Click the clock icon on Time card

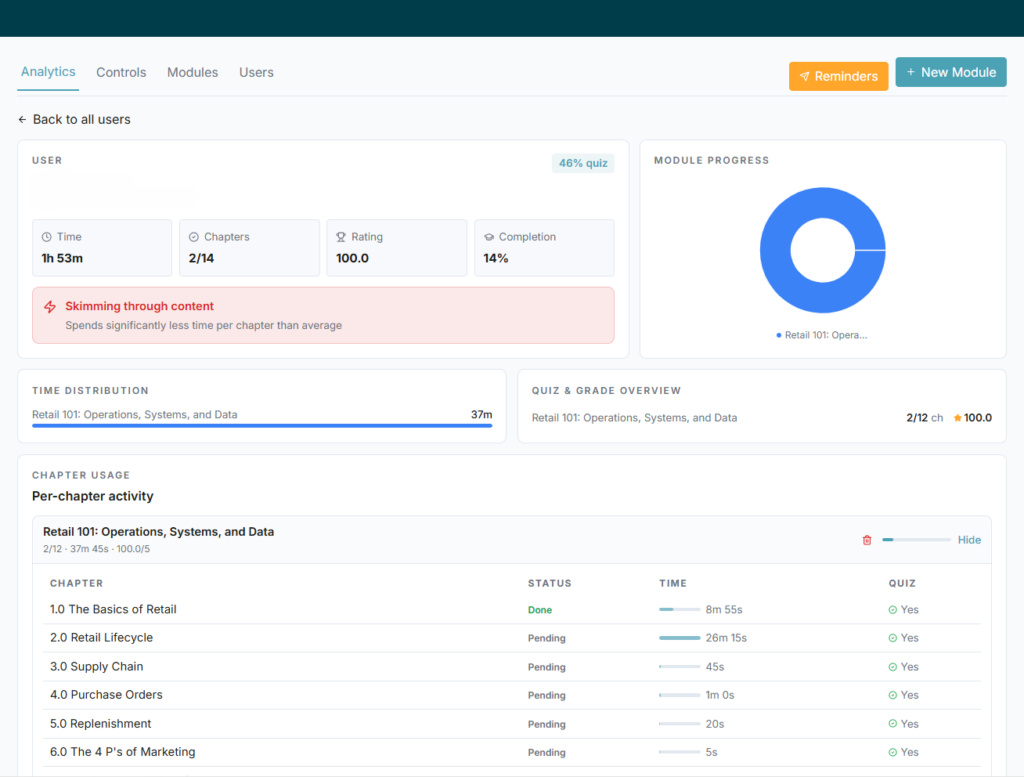click(x=47, y=237)
